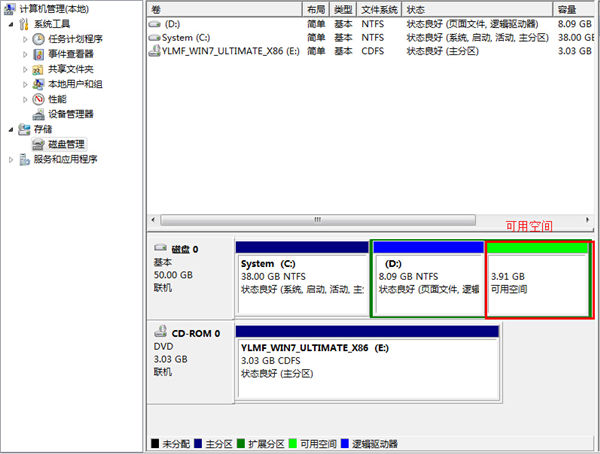Collapse the 存储 storage node
This screenshot has width=600, height=454.
tap(11, 129)
